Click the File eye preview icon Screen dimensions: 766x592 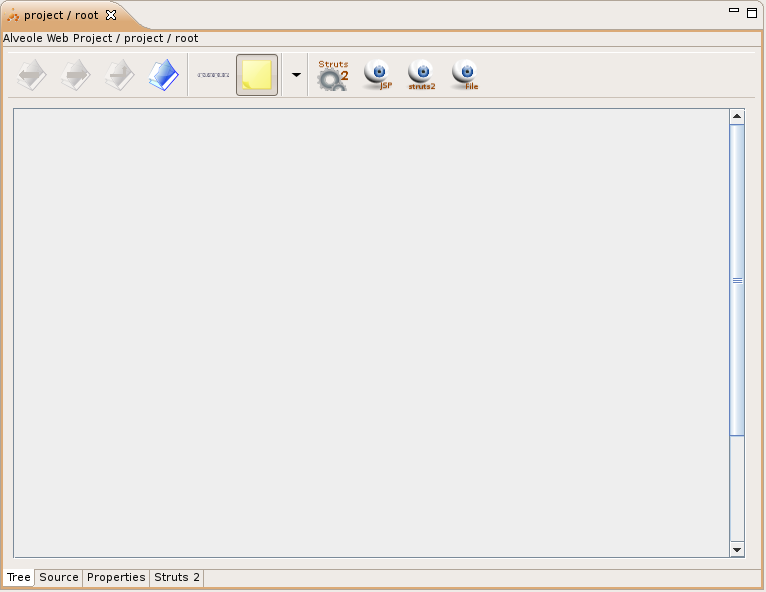coord(465,75)
